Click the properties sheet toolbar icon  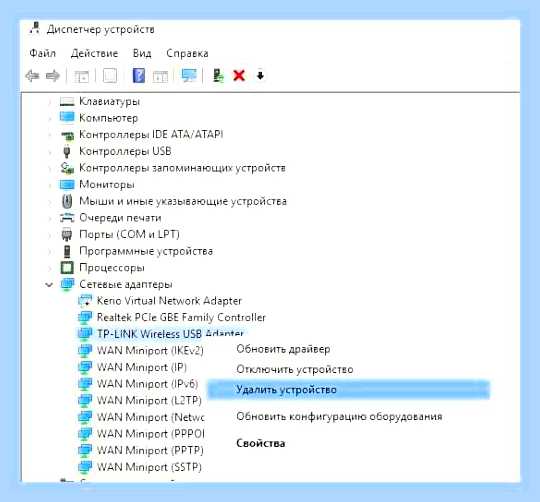tap(110, 75)
